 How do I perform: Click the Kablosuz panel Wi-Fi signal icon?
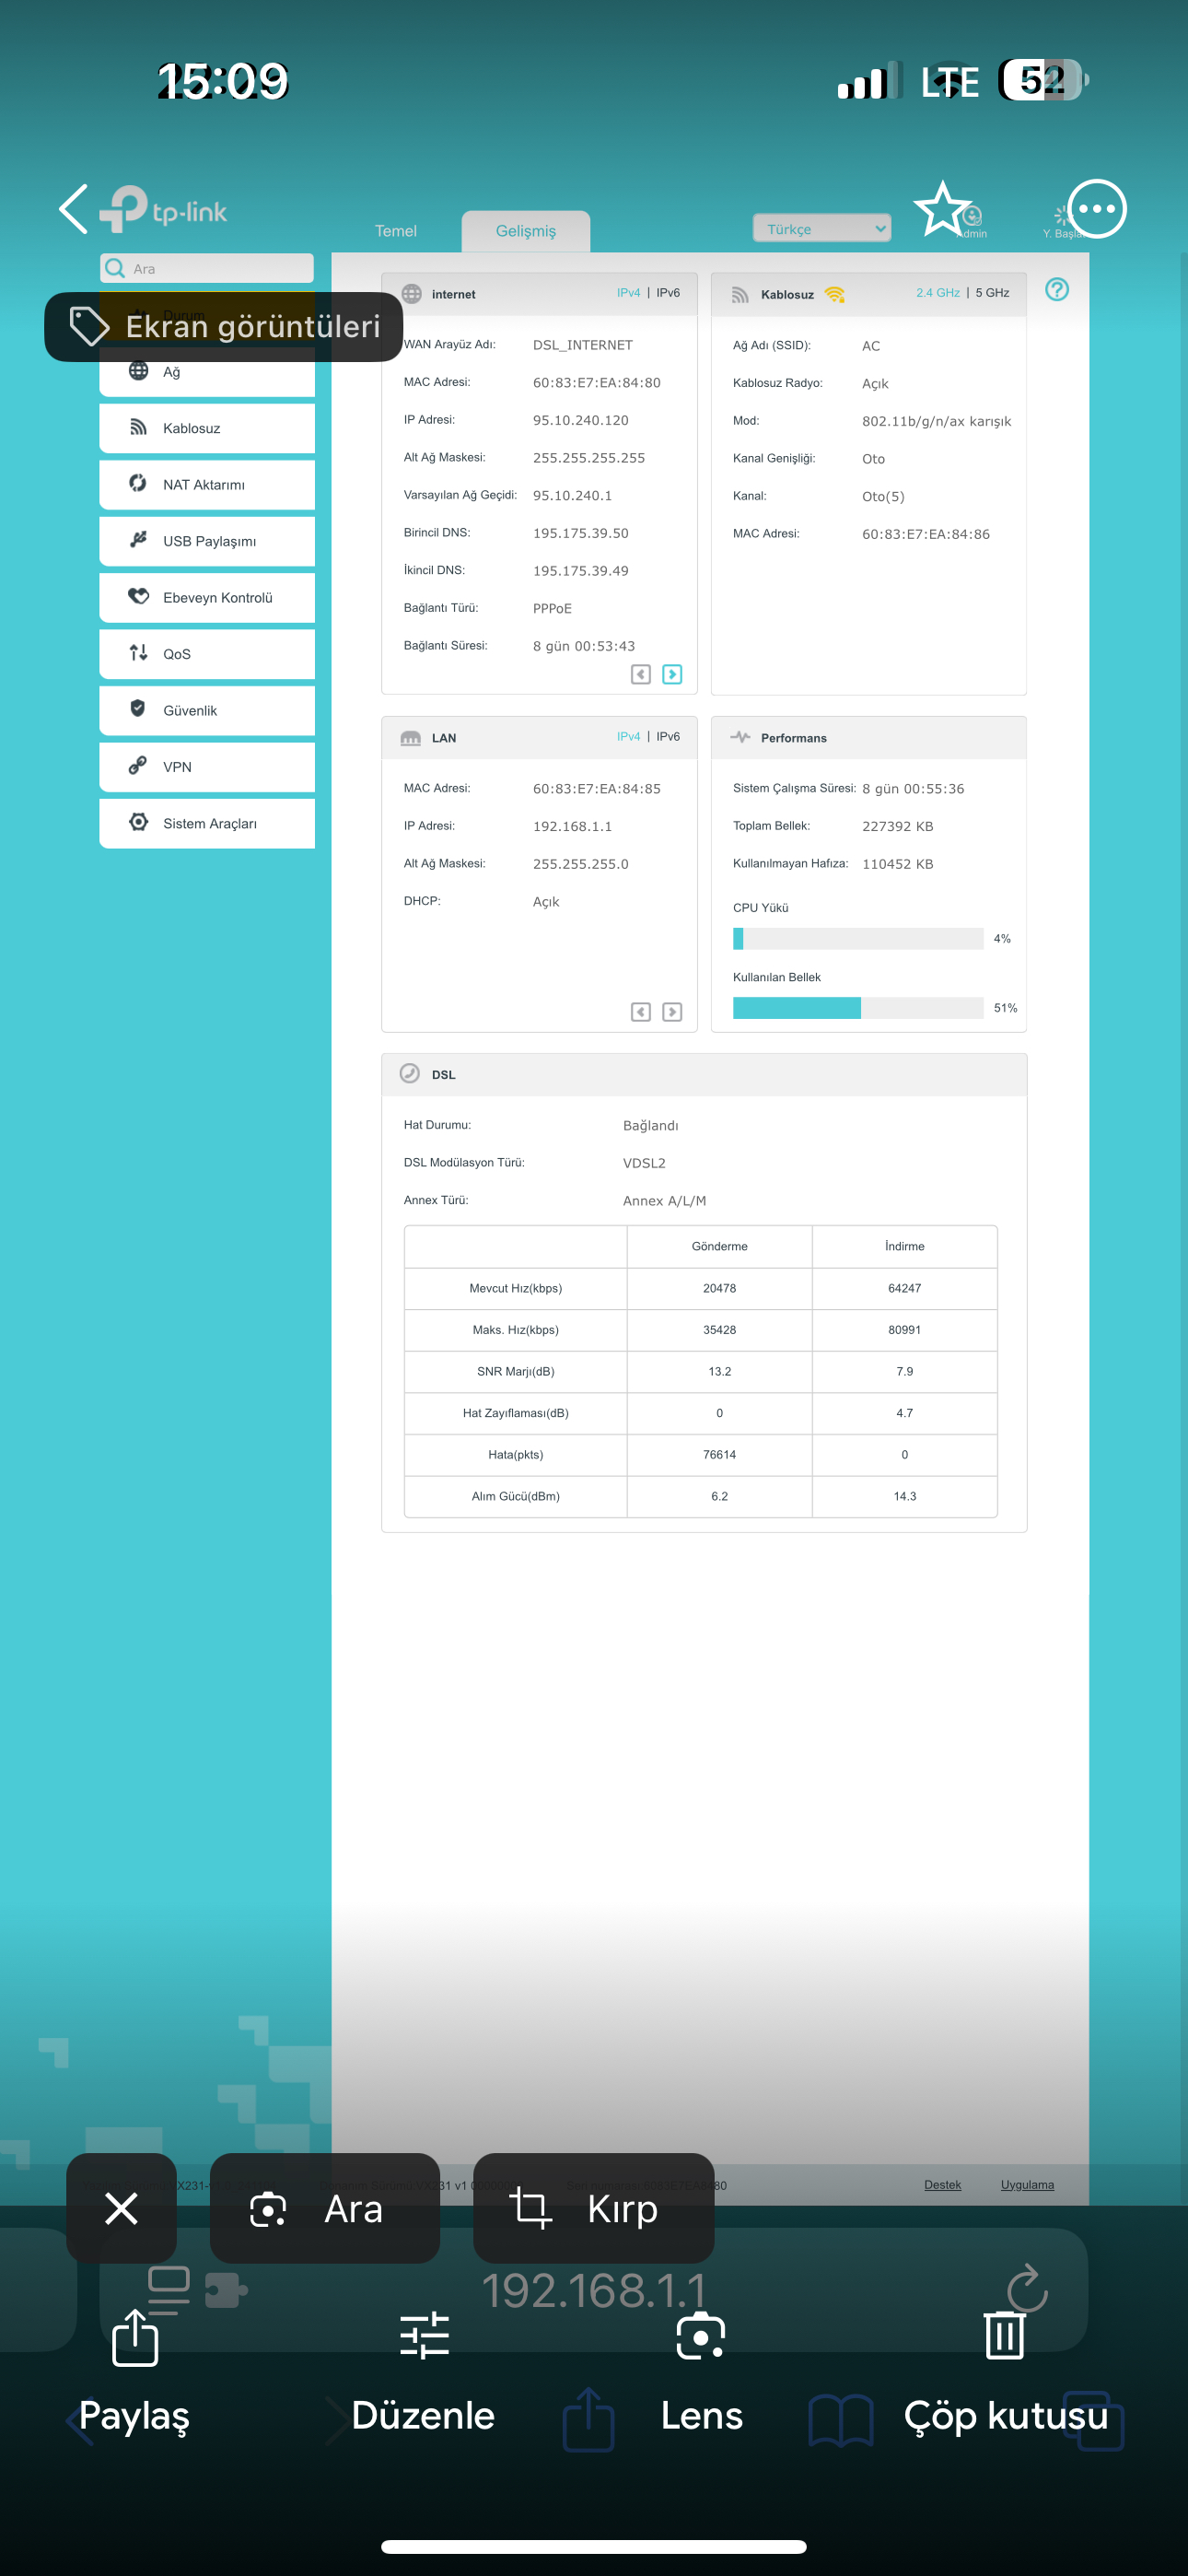click(834, 294)
